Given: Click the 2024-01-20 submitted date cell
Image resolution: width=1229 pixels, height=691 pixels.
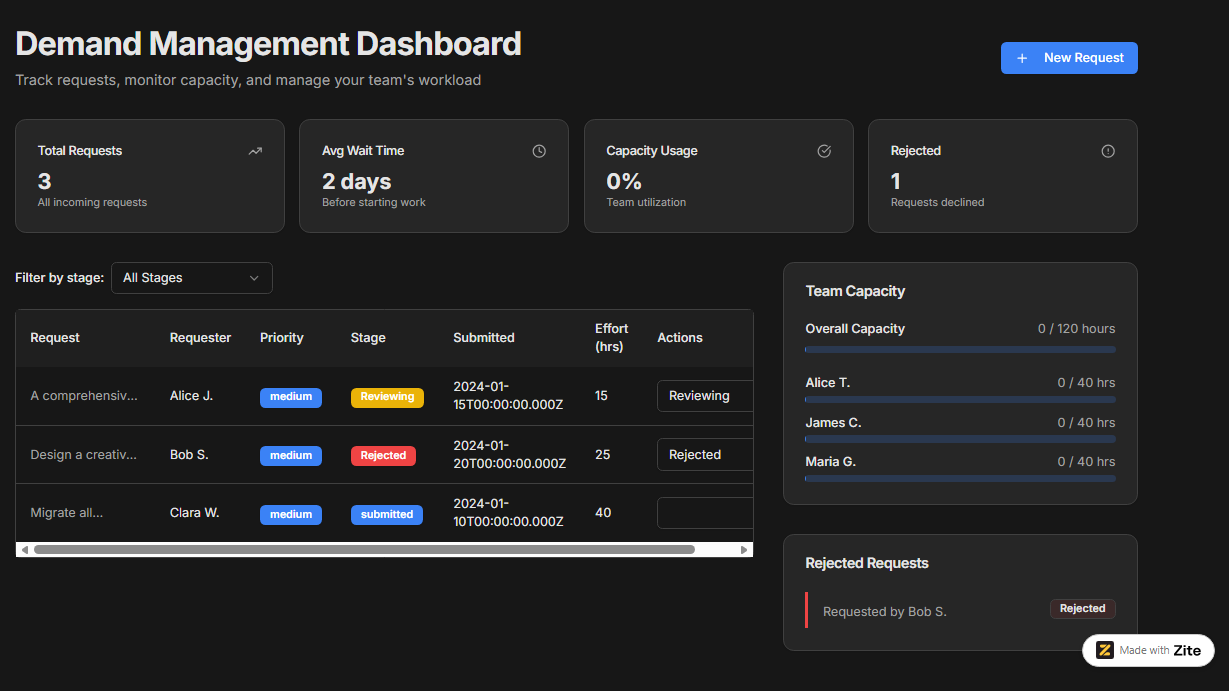Looking at the screenshot, I should tap(510, 455).
